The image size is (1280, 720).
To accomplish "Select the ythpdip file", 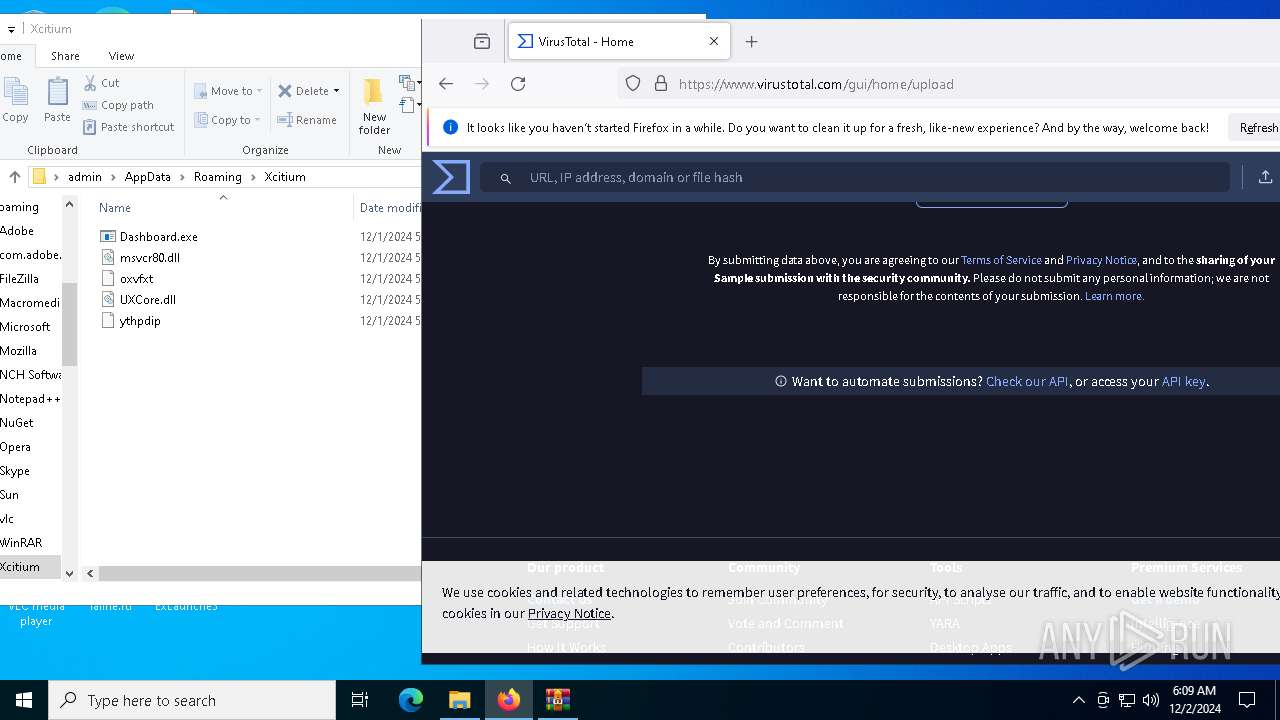I will (x=131, y=321).
